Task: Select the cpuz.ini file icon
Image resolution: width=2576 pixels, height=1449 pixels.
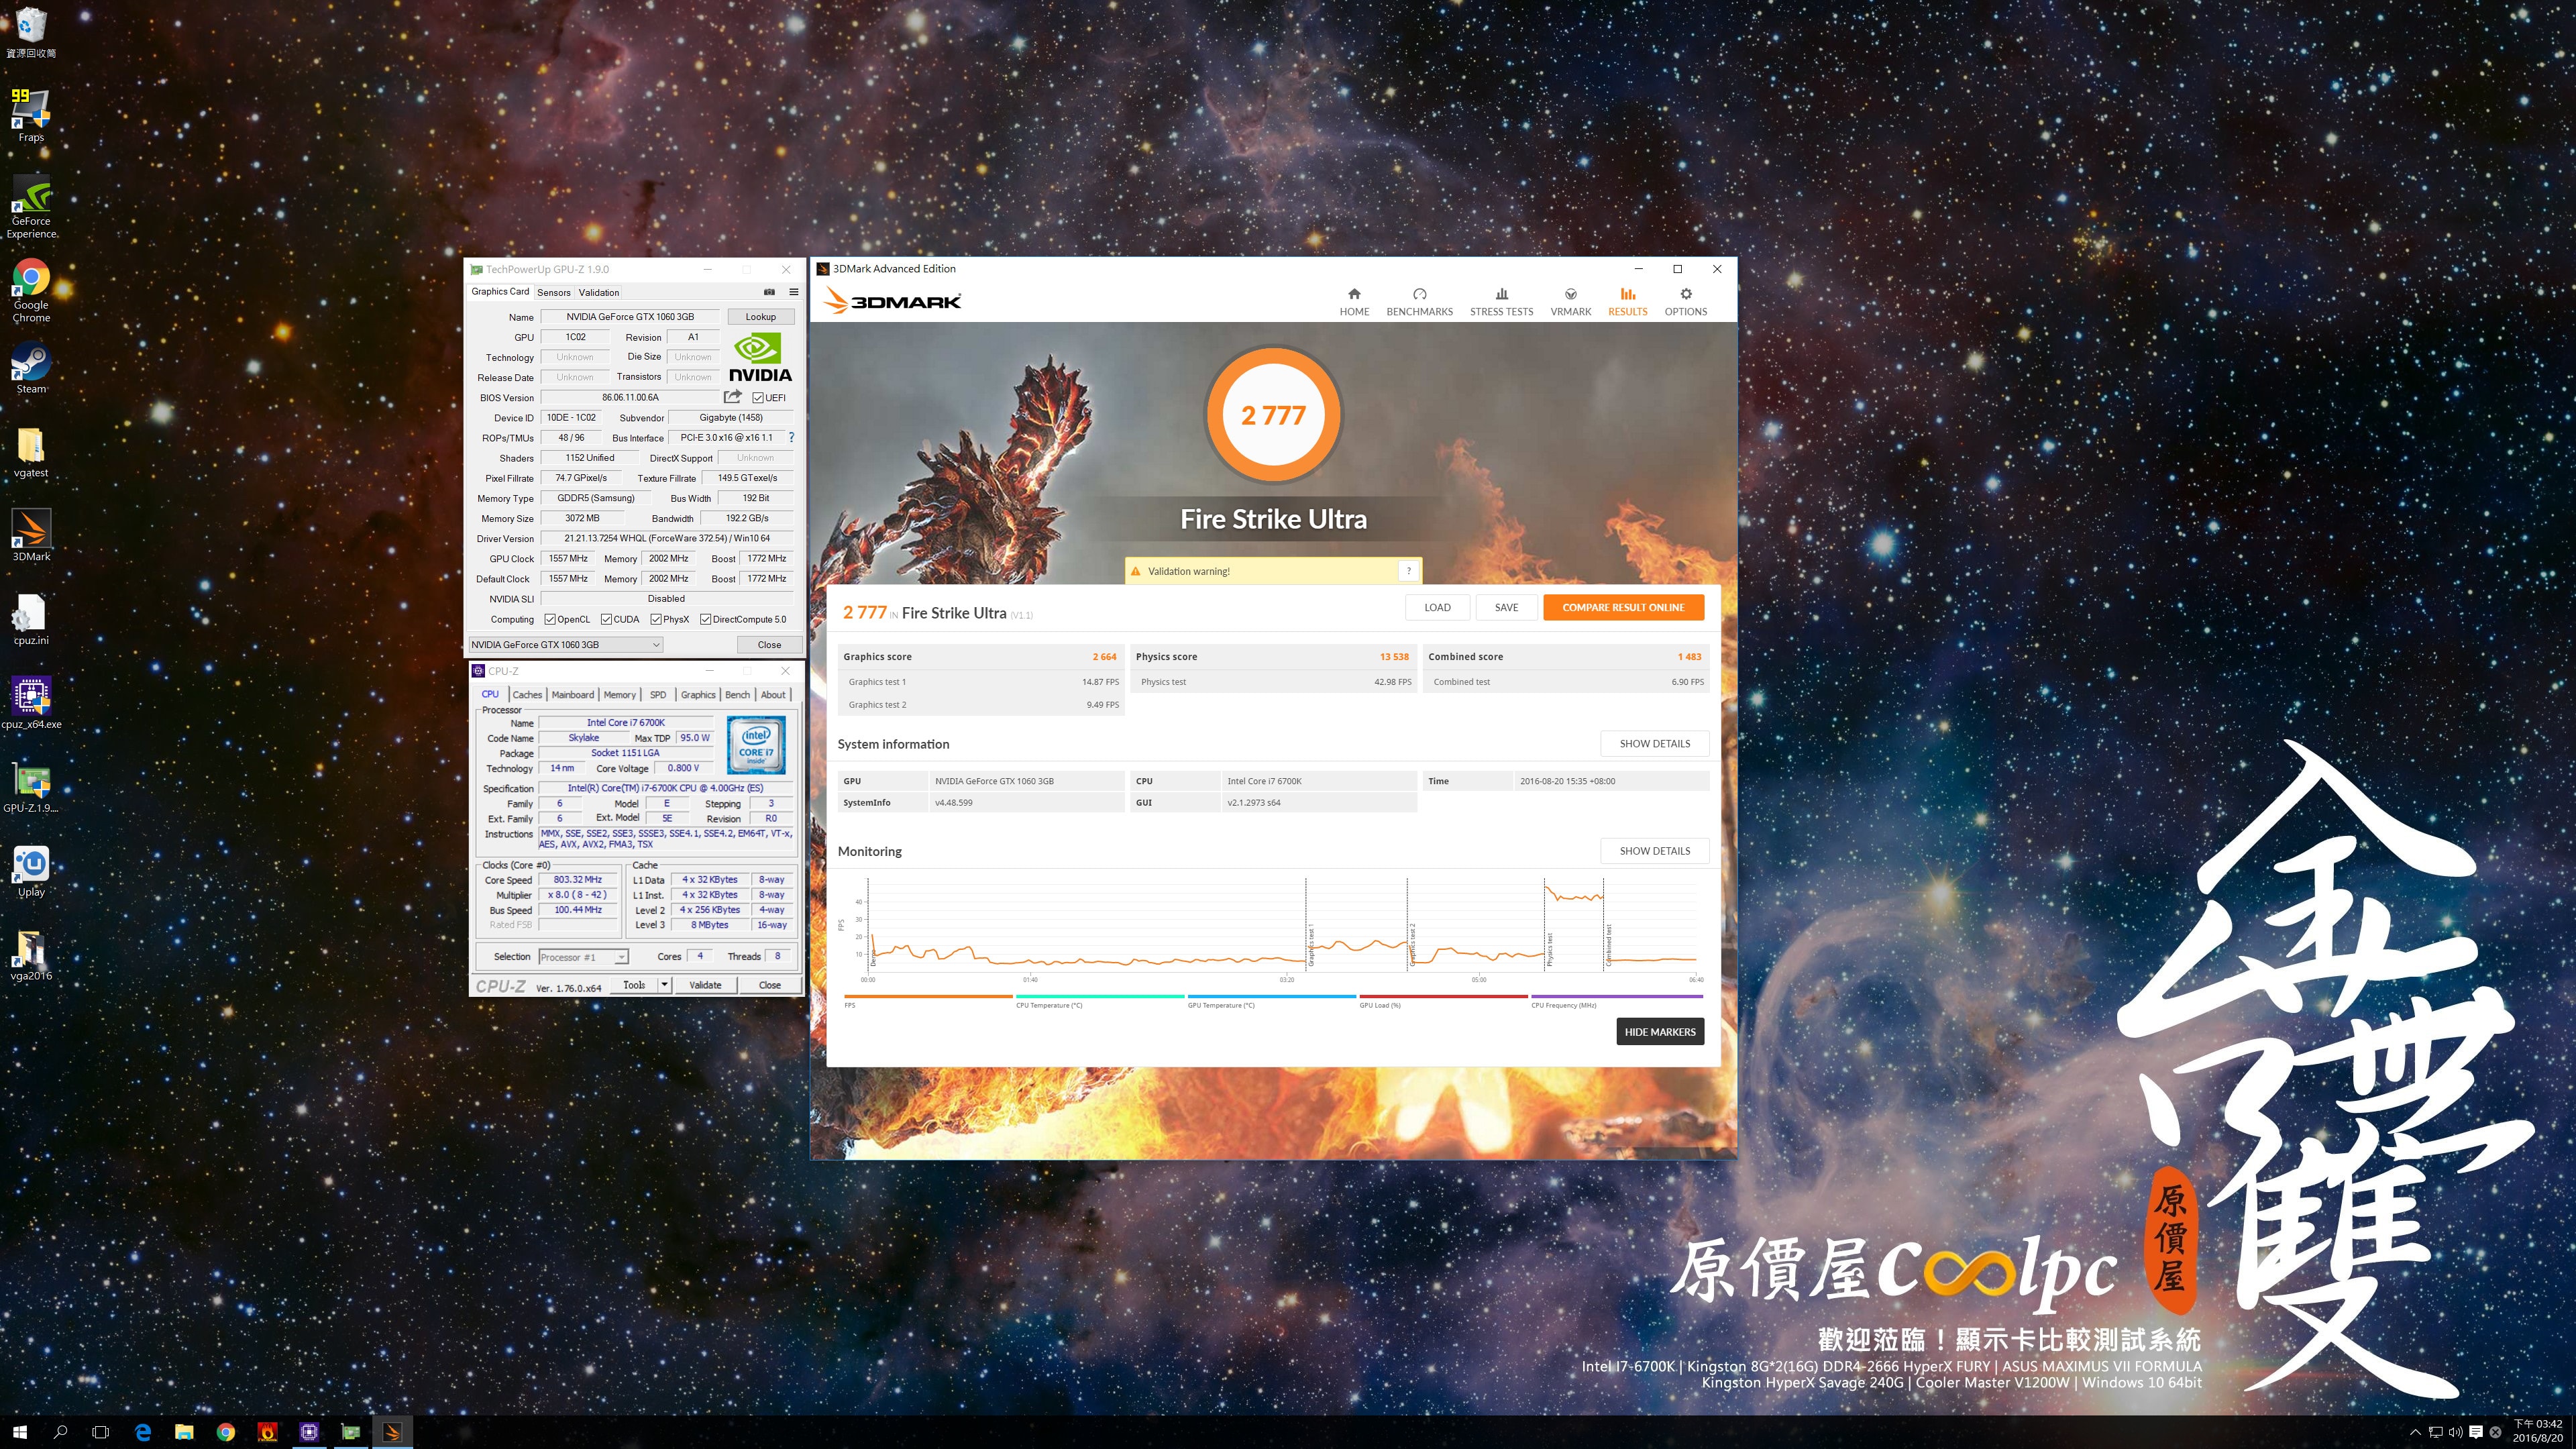Action: 31,619
